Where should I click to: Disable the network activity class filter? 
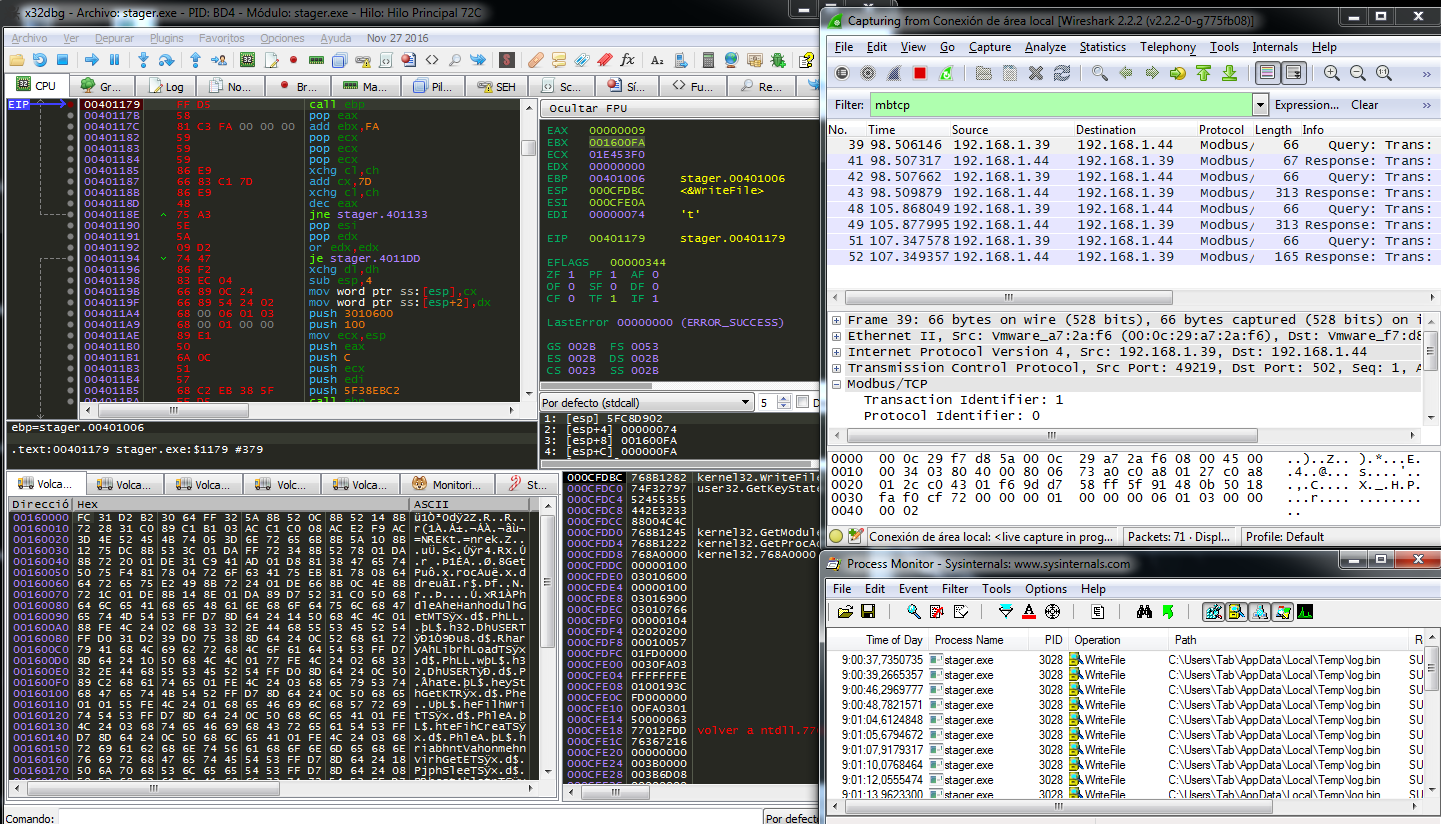(x=1261, y=611)
